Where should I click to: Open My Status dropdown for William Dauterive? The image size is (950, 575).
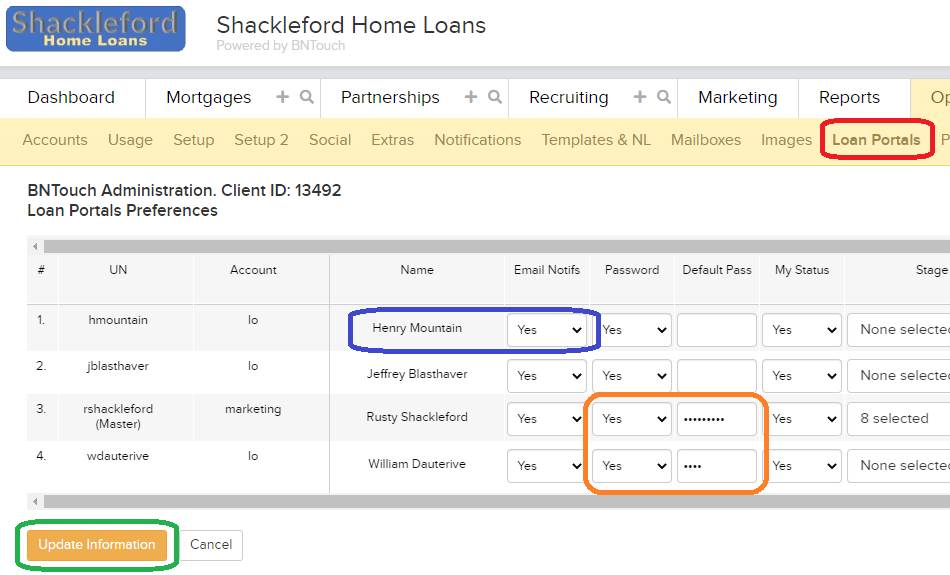pos(802,465)
